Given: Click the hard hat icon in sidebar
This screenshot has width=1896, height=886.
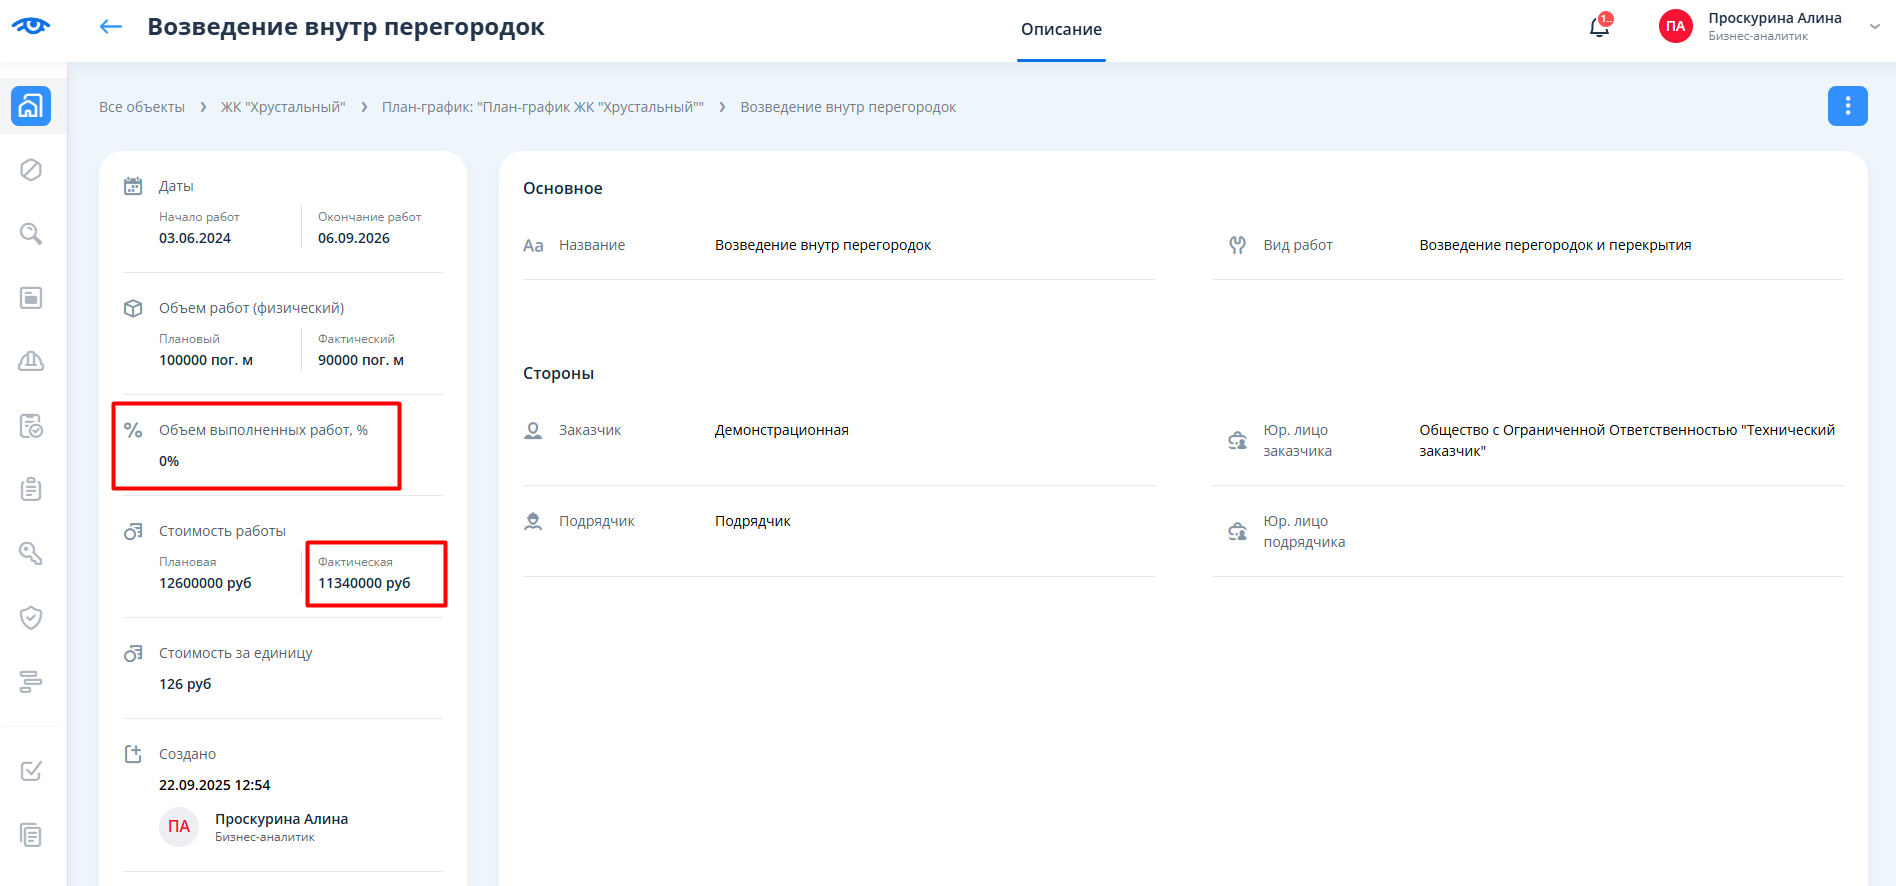Looking at the screenshot, I should 31,361.
